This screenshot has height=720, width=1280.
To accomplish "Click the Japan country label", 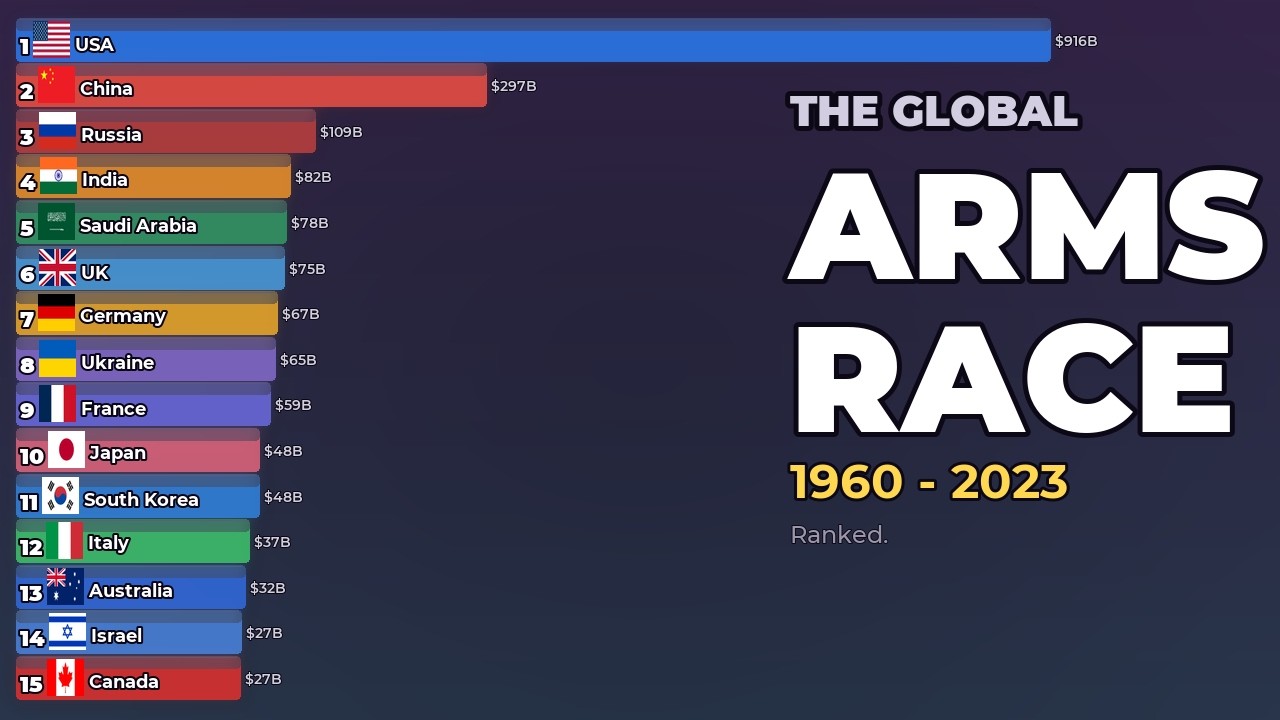I will pyautogui.click(x=118, y=453).
